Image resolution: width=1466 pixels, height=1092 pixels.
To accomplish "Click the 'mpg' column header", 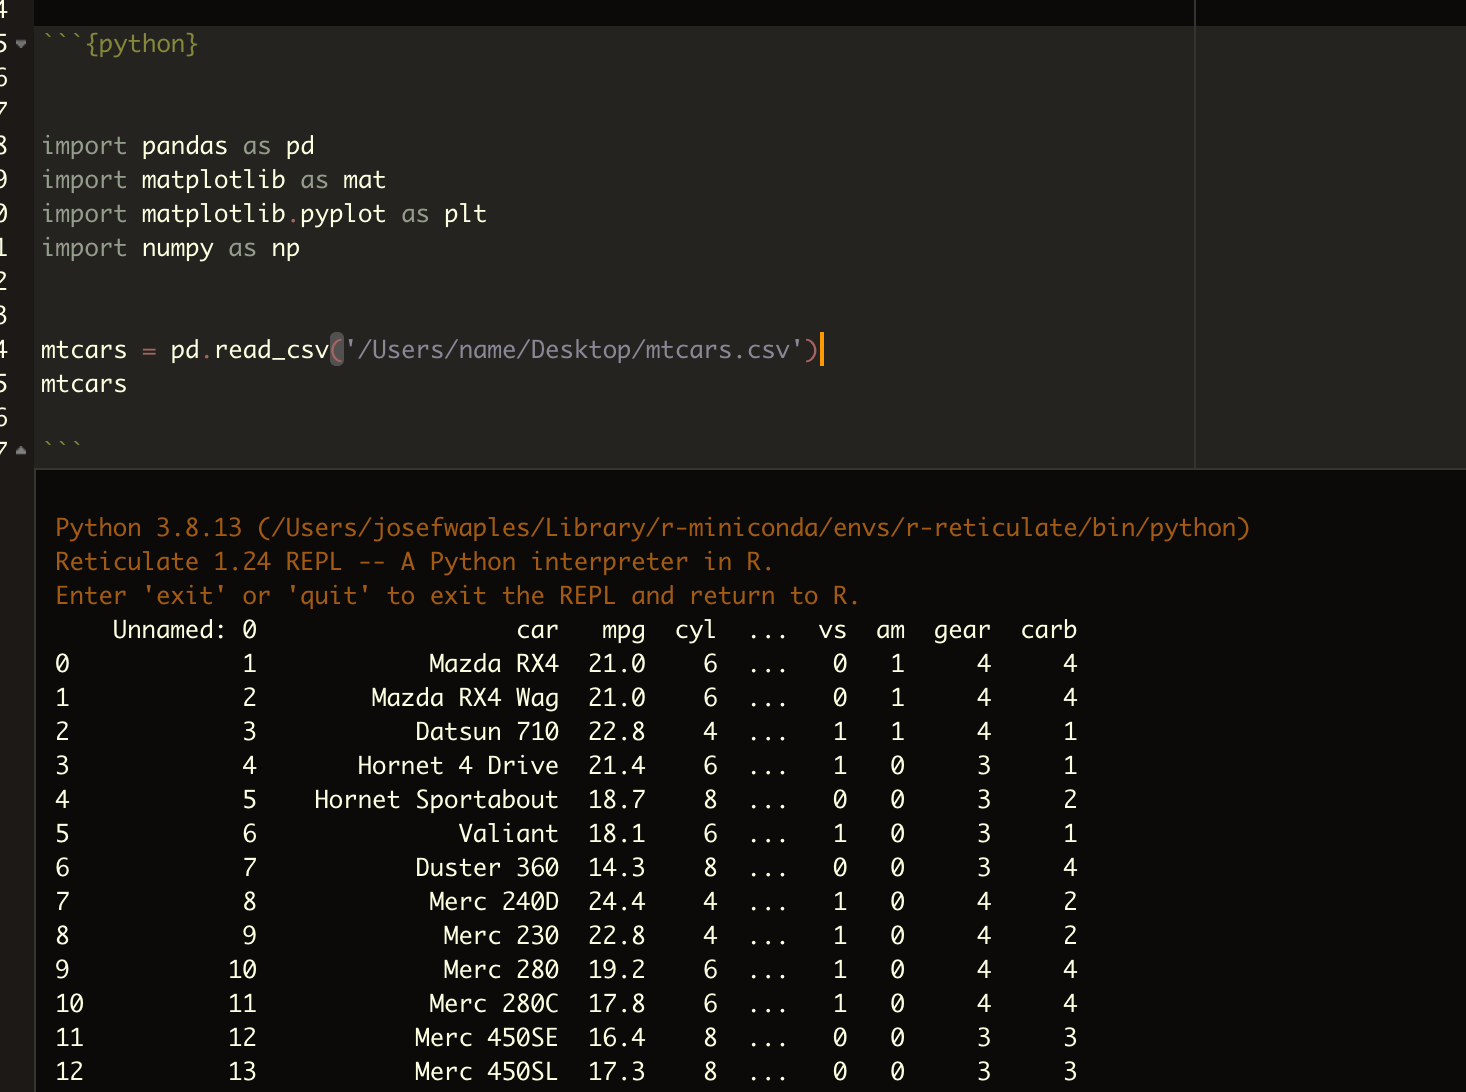I will click(x=624, y=632).
